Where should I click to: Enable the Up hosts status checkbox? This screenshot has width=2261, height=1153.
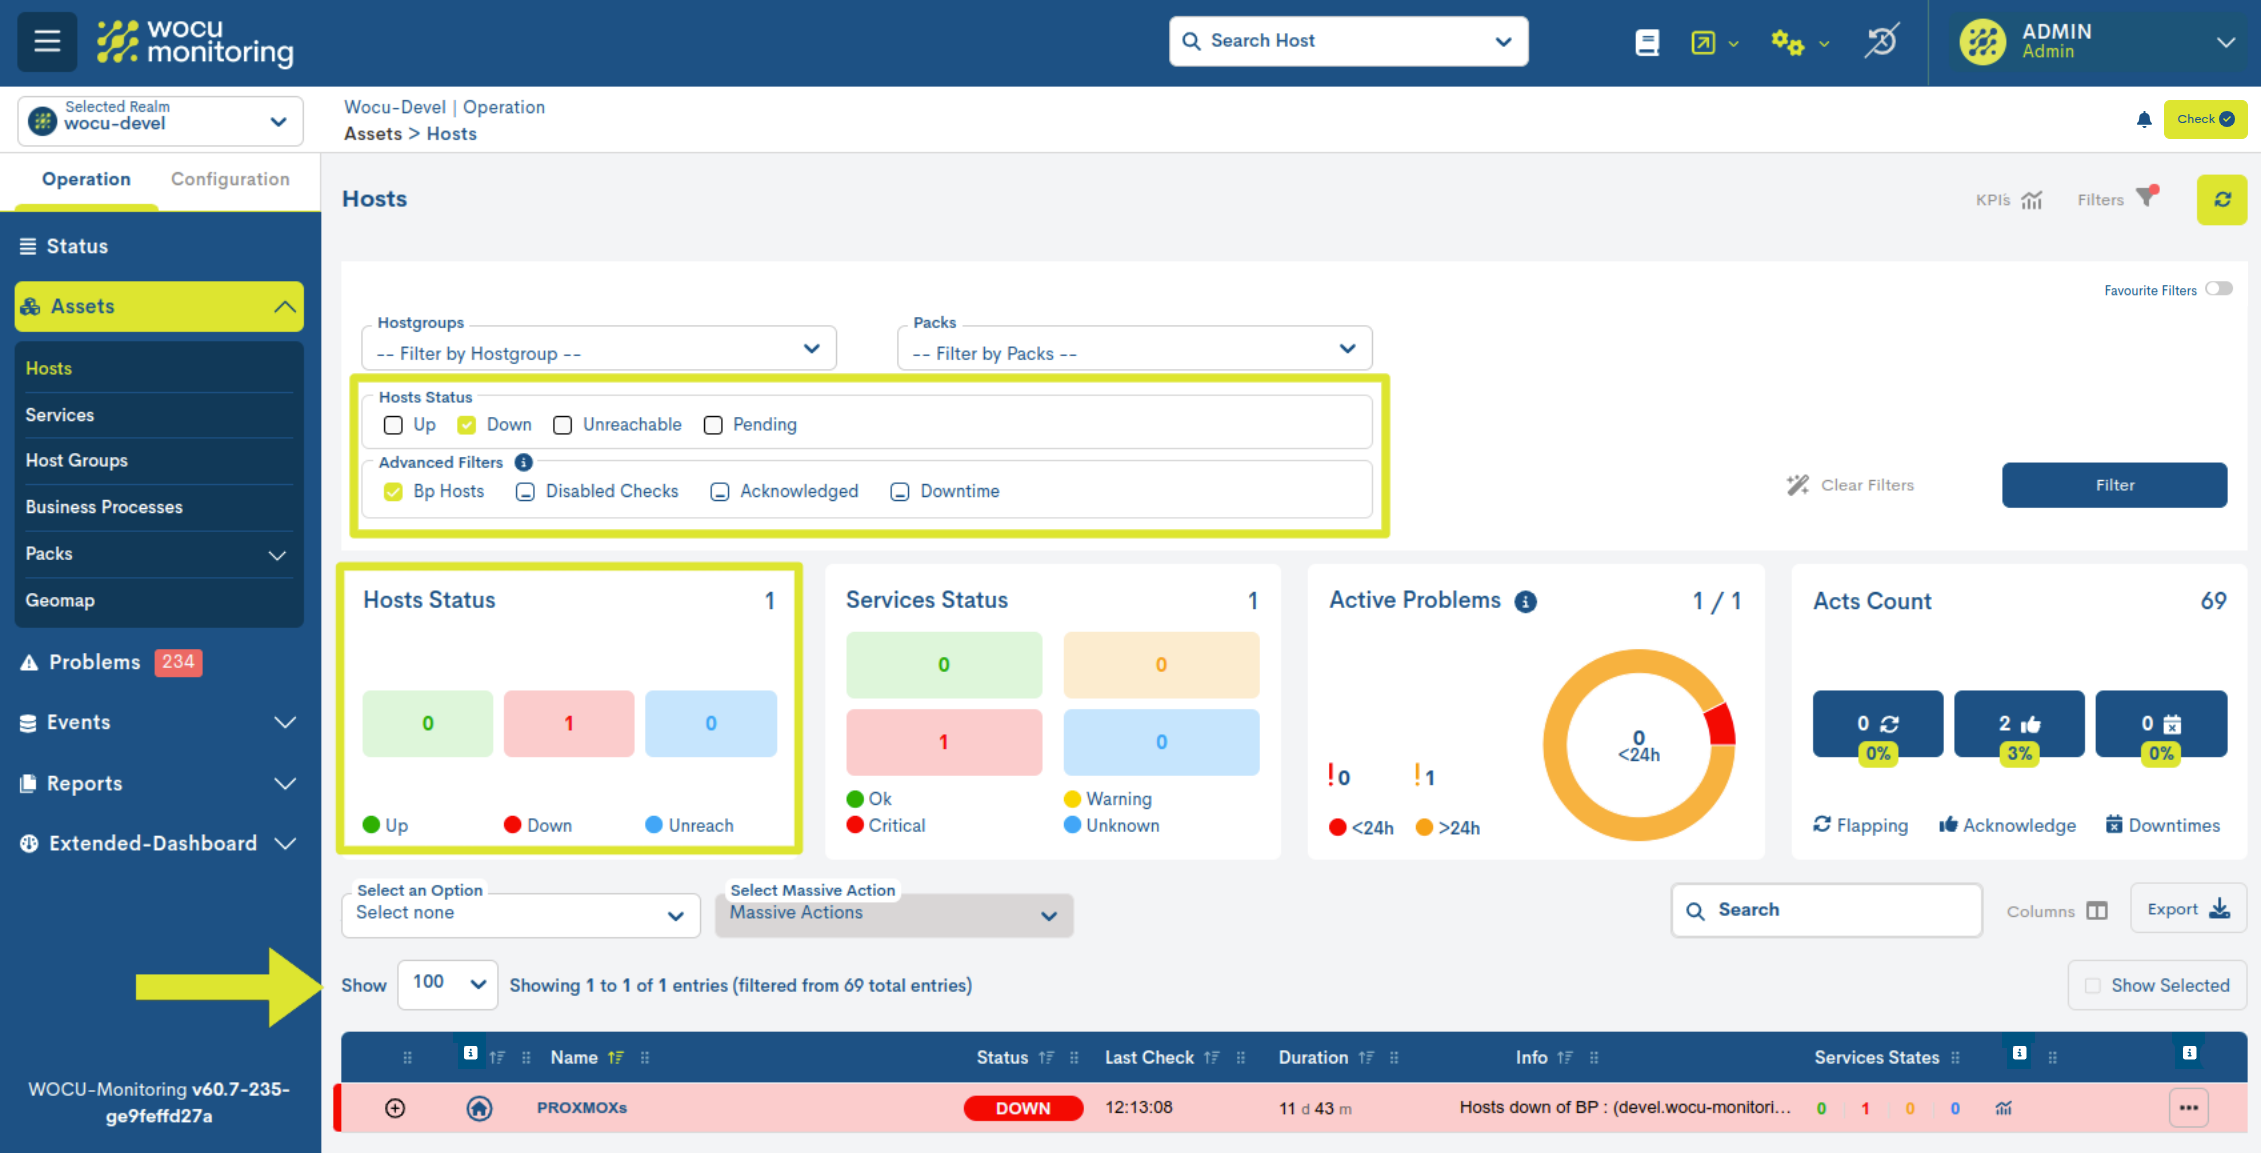tap(393, 425)
